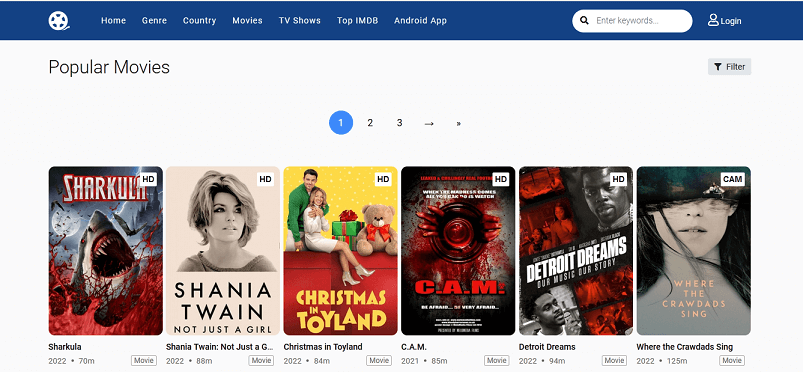Click Movie tag under Where the Crawdads Sing
Viewport: 803px width, 372px height.
(732, 361)
